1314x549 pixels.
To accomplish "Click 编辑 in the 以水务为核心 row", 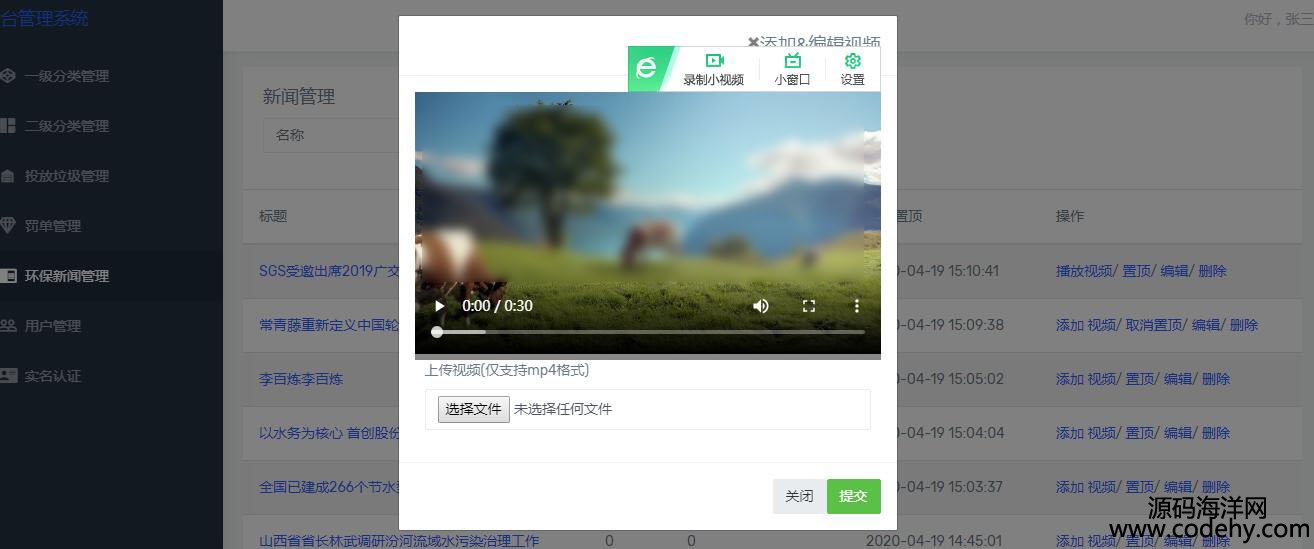I will coord(1178,433).
